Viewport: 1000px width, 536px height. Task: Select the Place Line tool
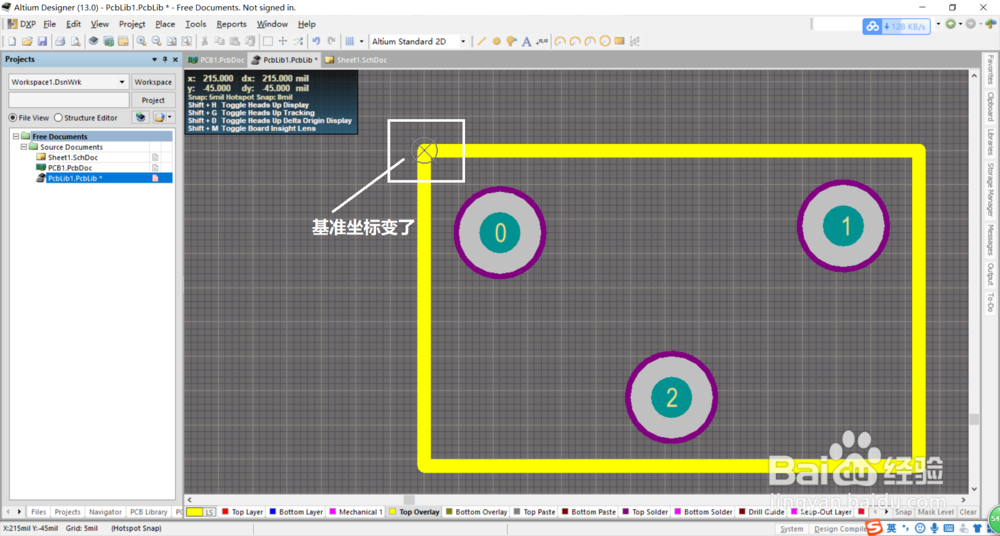tap(482, 41)
